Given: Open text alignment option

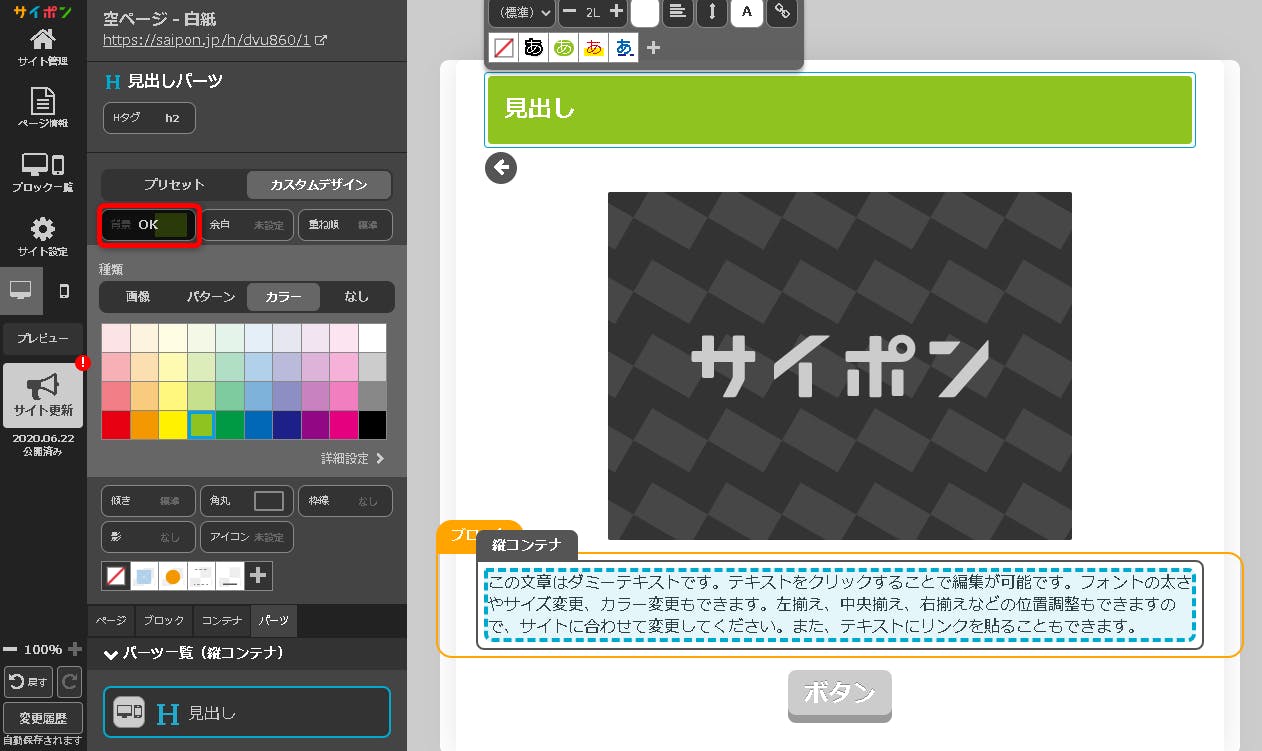Looking at the screenshot, I should [x=679, y=12].
